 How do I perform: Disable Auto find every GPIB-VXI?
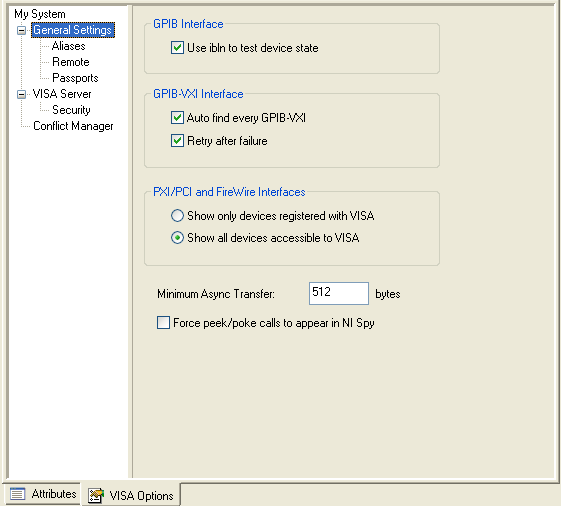177,117
